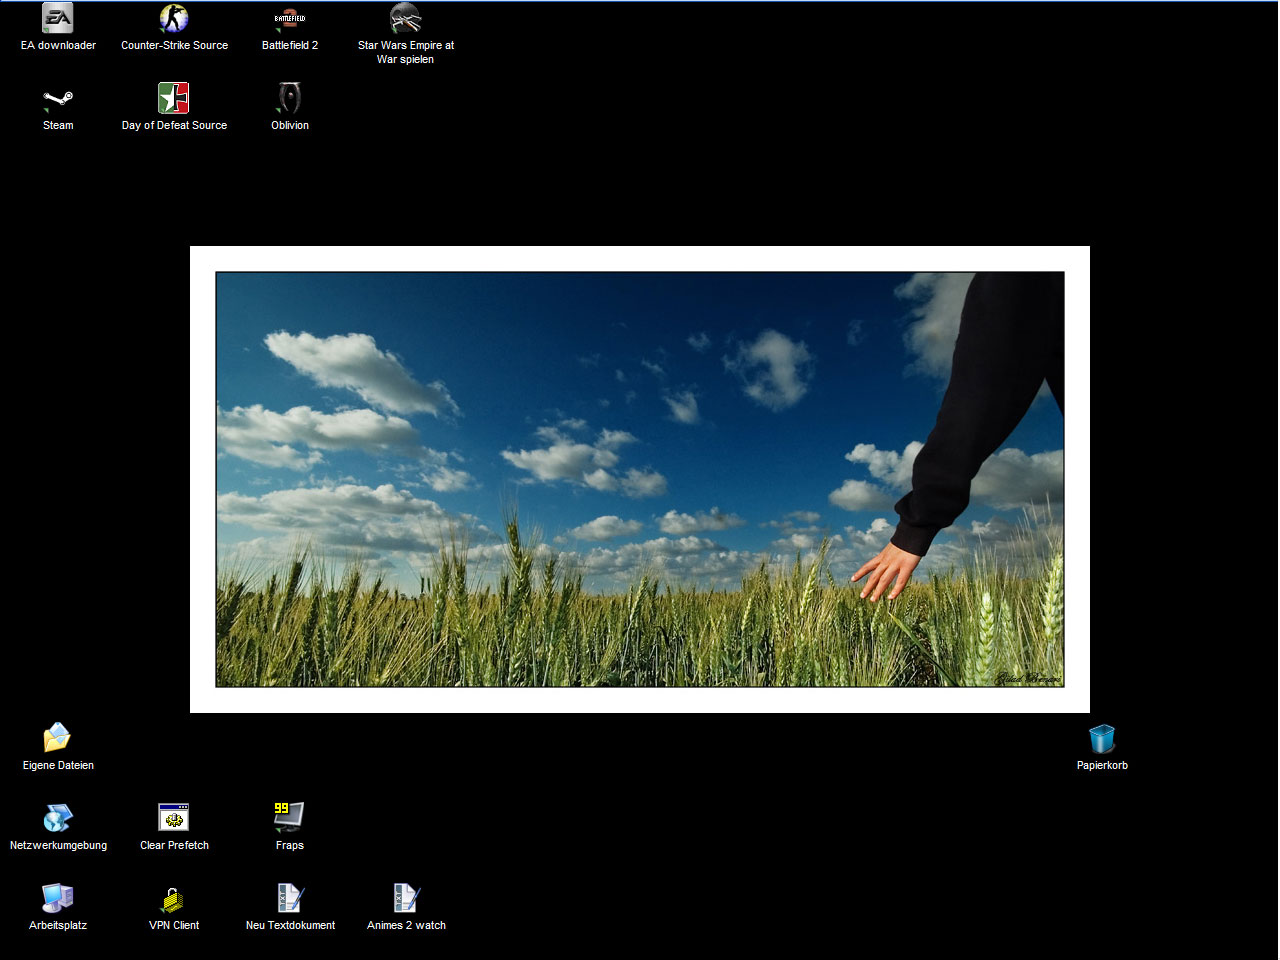Viewport: 1280px width, 960px height.
Task: Select the VPN Client icon
Action: click(x=174, y=899)
